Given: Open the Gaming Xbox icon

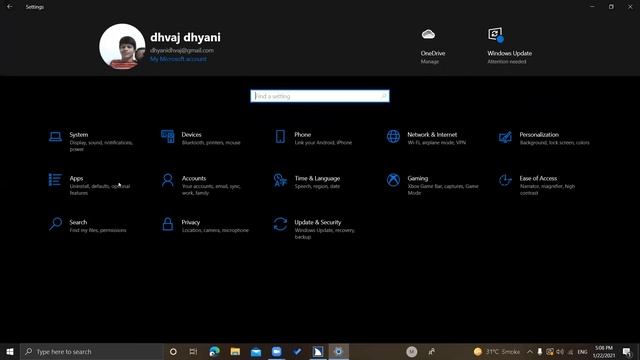Looking at the screenshot, I should [x=393, y=180].
